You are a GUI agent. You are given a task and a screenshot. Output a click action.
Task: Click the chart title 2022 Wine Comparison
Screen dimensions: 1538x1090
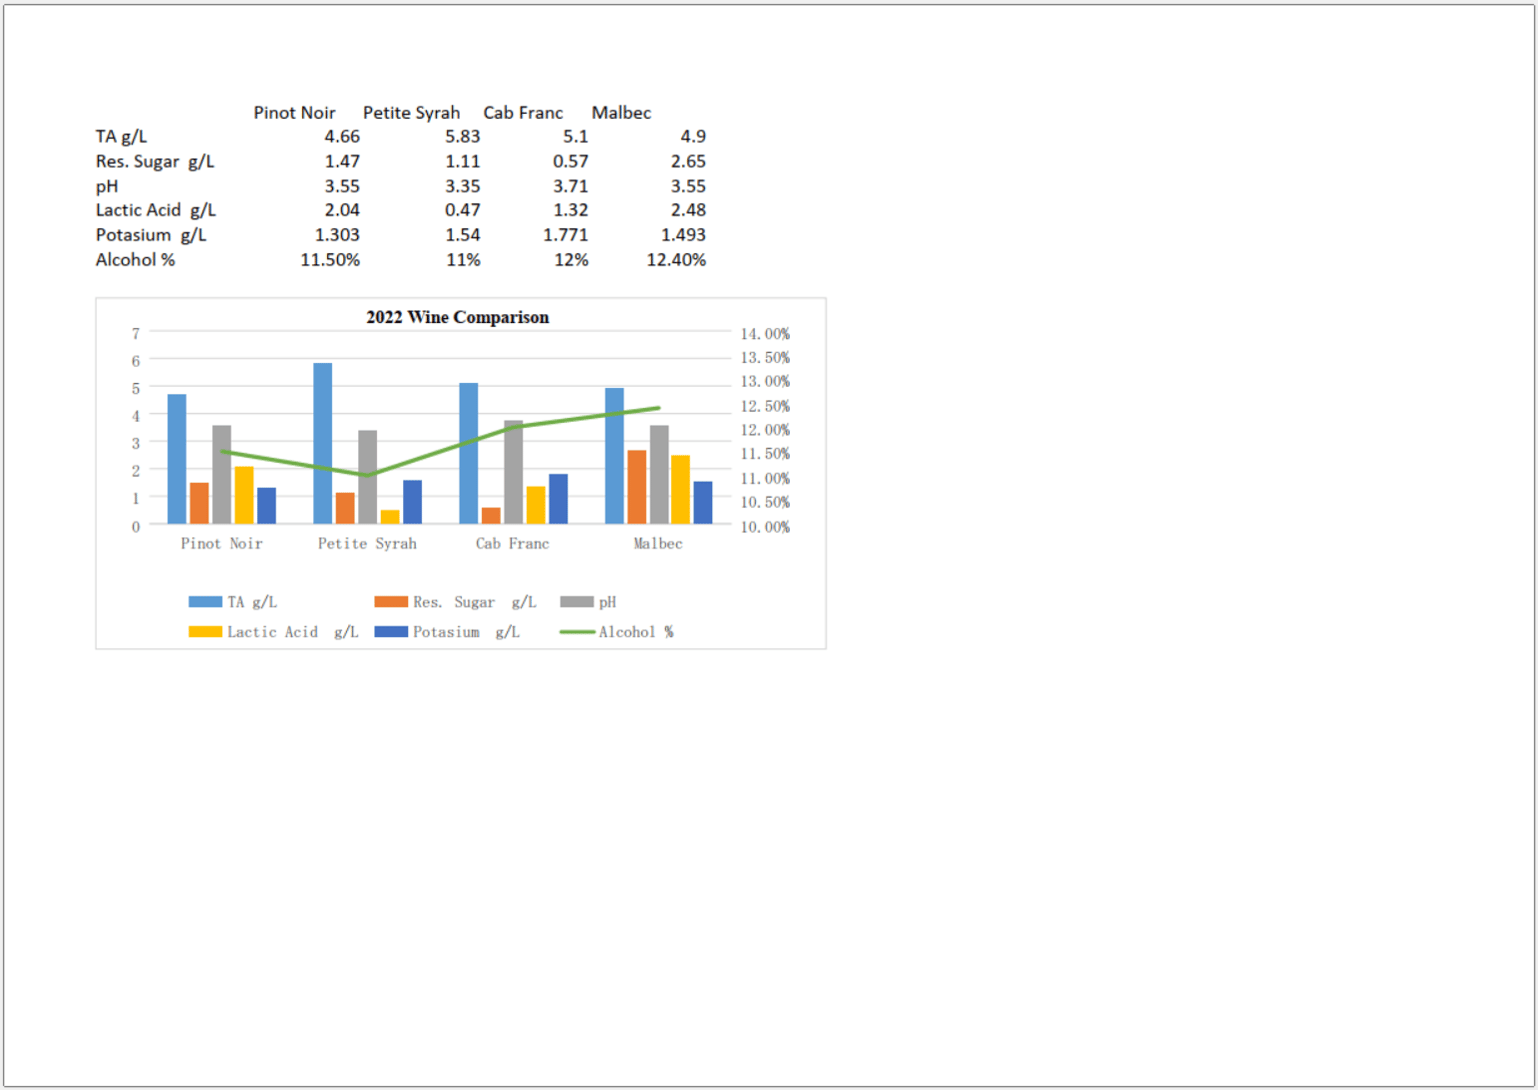pos(458,317)
